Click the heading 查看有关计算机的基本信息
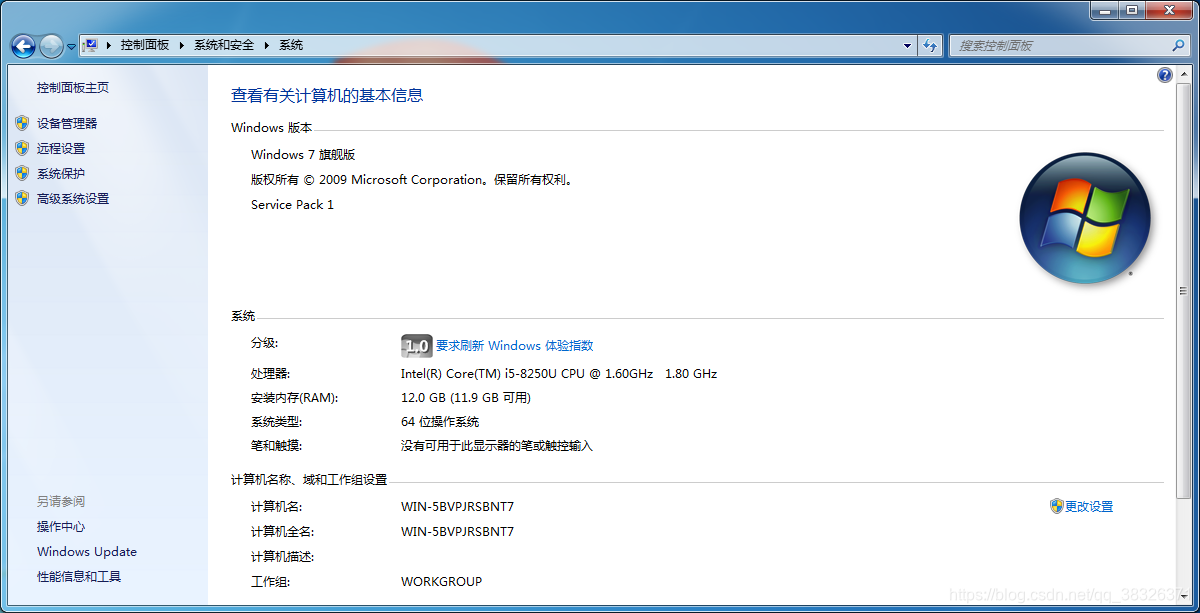Image resolution: width=1200 pixels, height=613 pixels. [x=327, y=96]
